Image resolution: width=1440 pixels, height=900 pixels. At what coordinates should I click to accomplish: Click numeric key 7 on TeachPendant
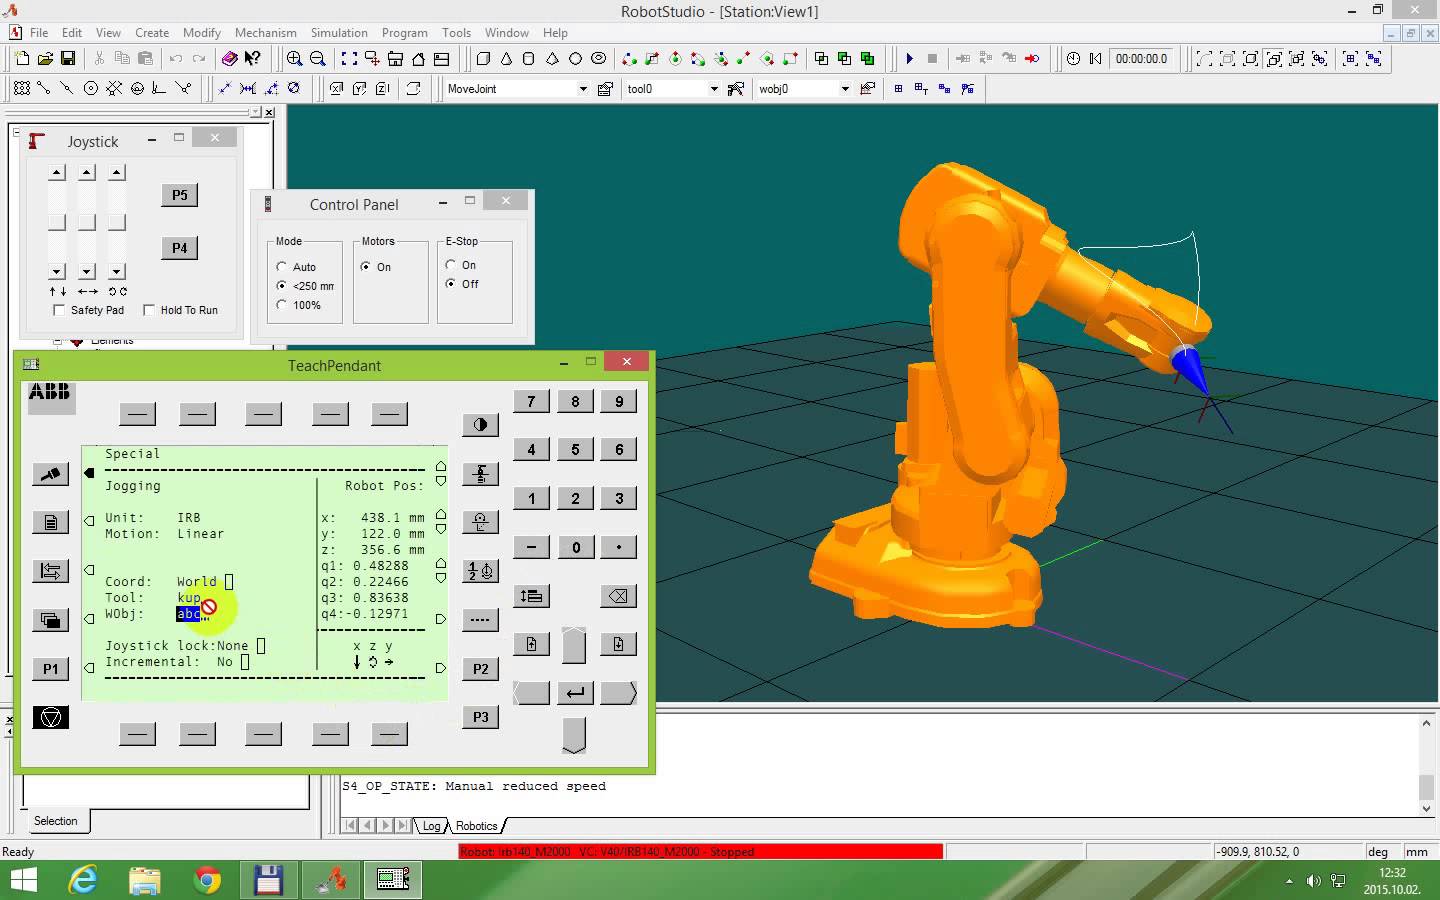531,401
